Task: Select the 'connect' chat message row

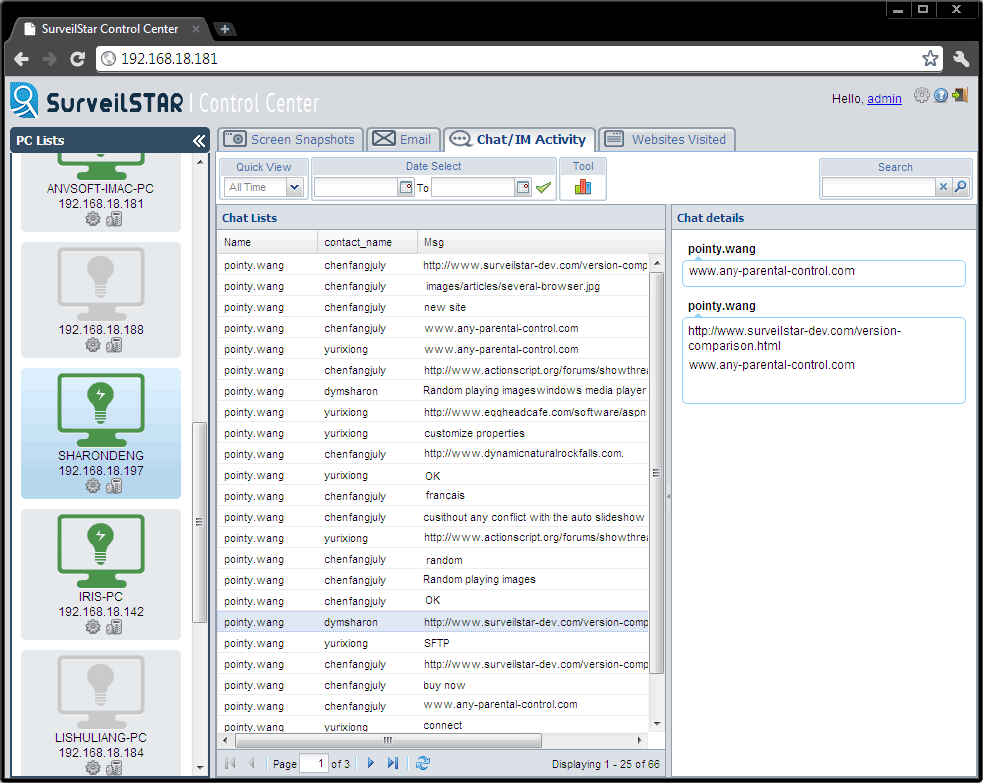Action: (433, 725)
